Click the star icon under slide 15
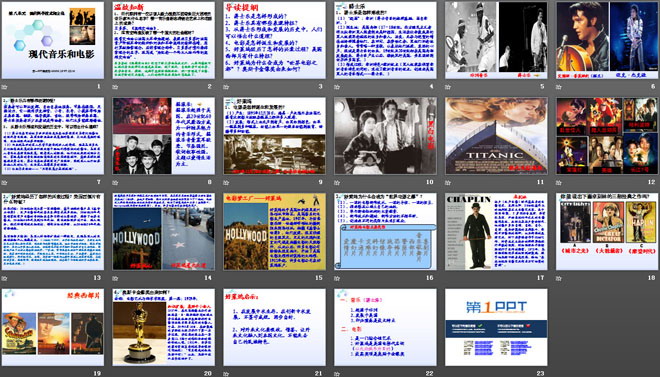Viewport: 660px width, 377px height. 226,278
